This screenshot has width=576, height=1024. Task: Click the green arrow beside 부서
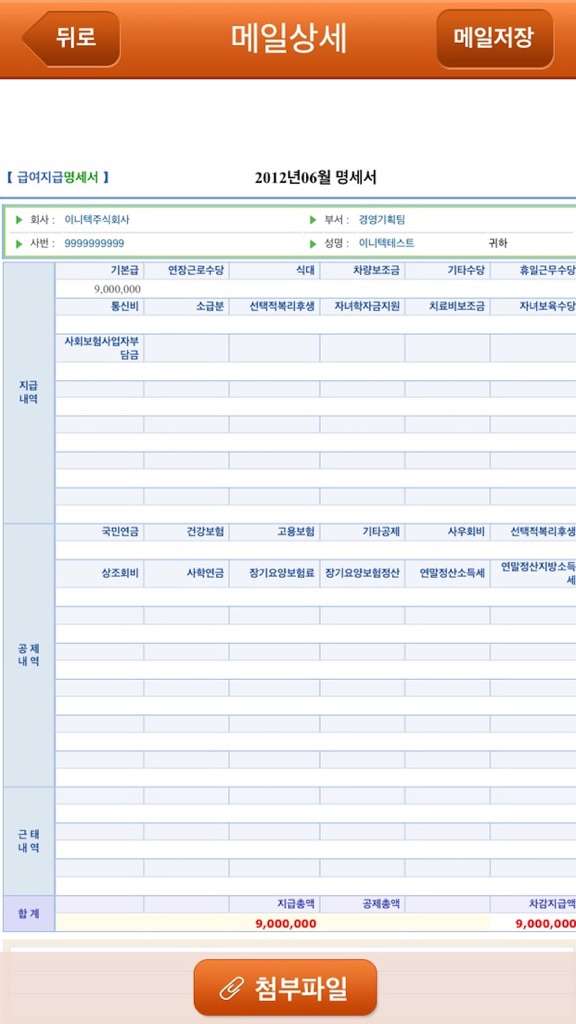[313, 220]
